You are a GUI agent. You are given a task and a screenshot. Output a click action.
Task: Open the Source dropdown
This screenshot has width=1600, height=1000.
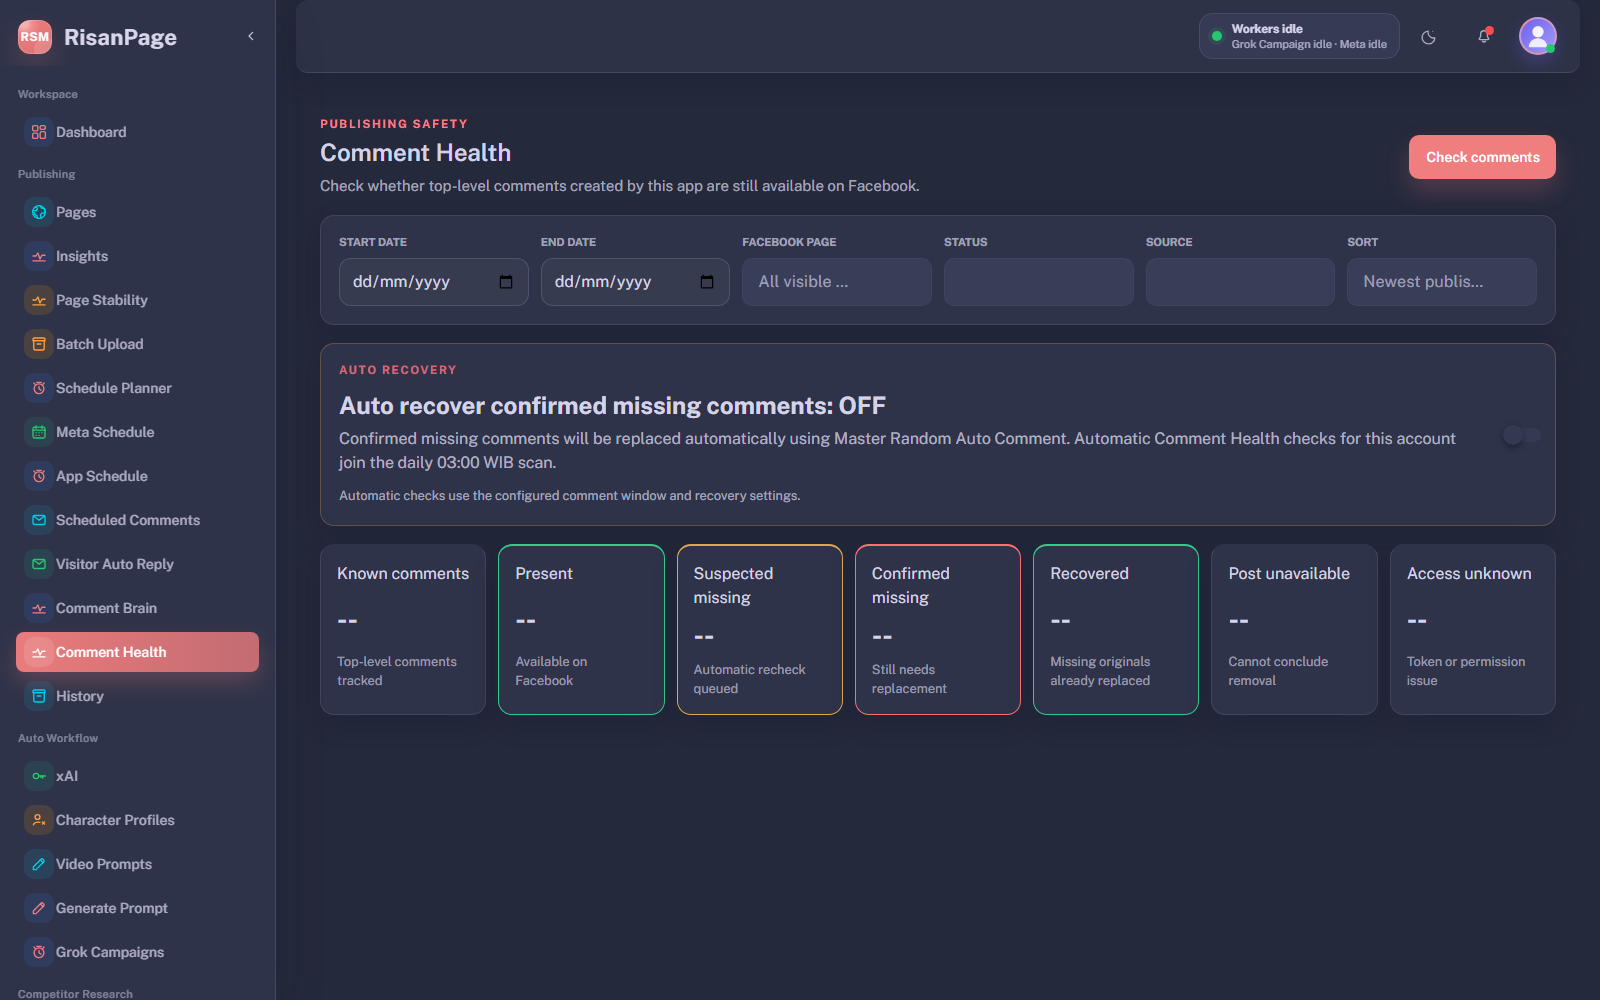pos(1240,282)
